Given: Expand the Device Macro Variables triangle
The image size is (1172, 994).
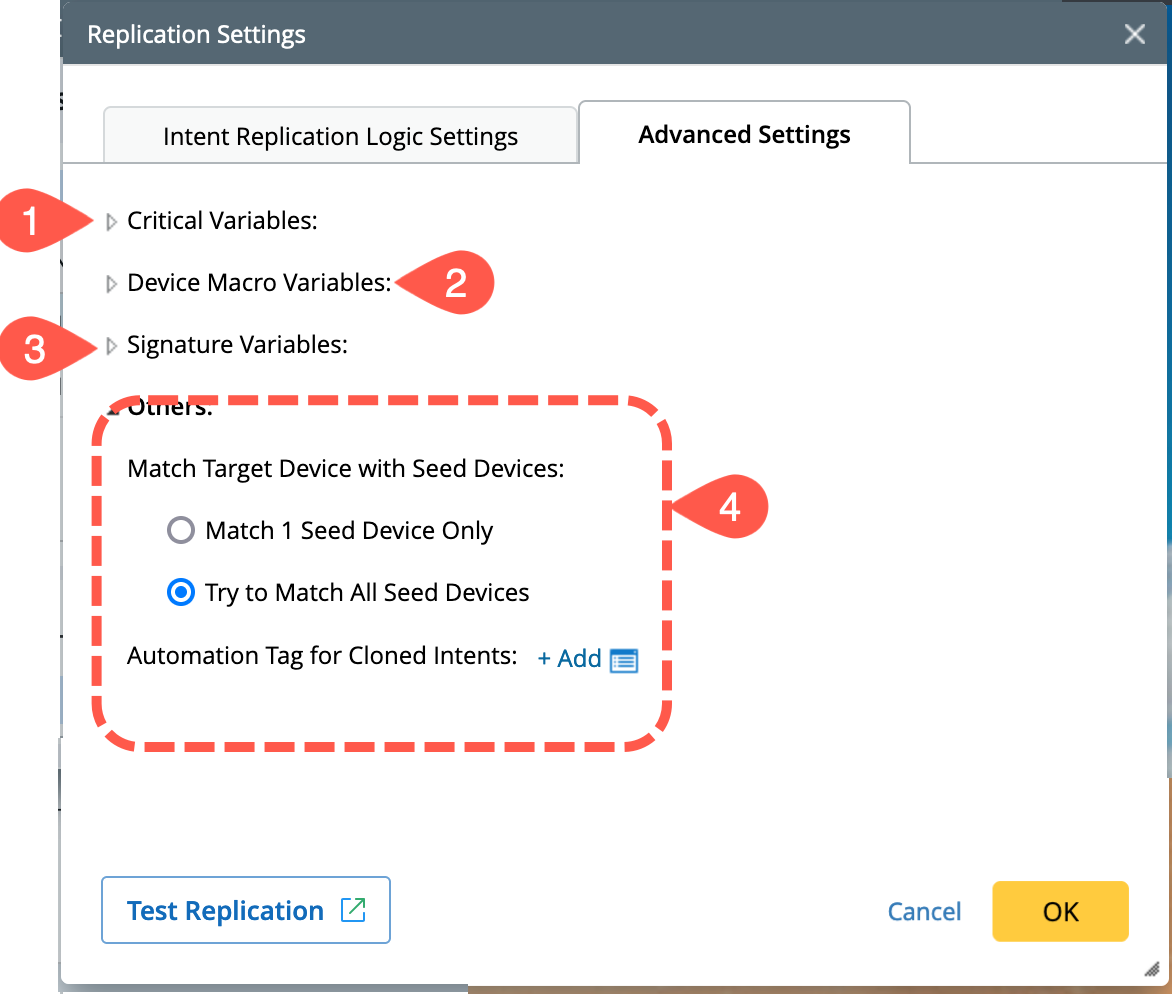Looking at the screenshot, I should [112, 284].
